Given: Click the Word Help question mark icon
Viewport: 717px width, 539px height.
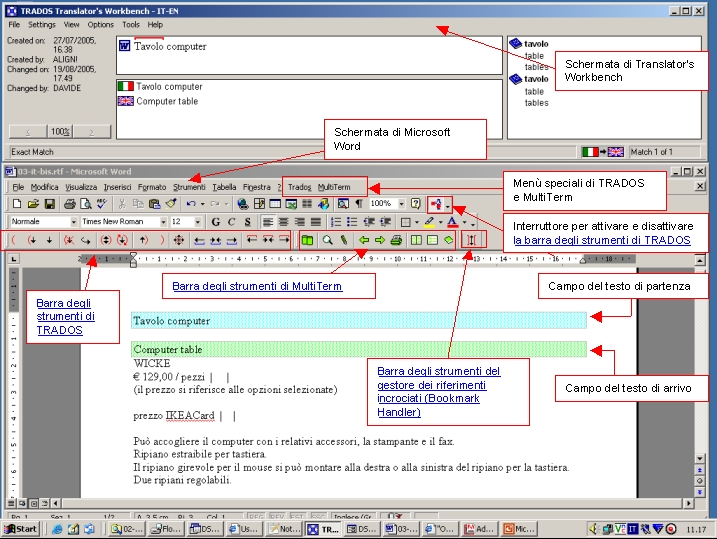Looking at the screenshot, I should [415, 203].
